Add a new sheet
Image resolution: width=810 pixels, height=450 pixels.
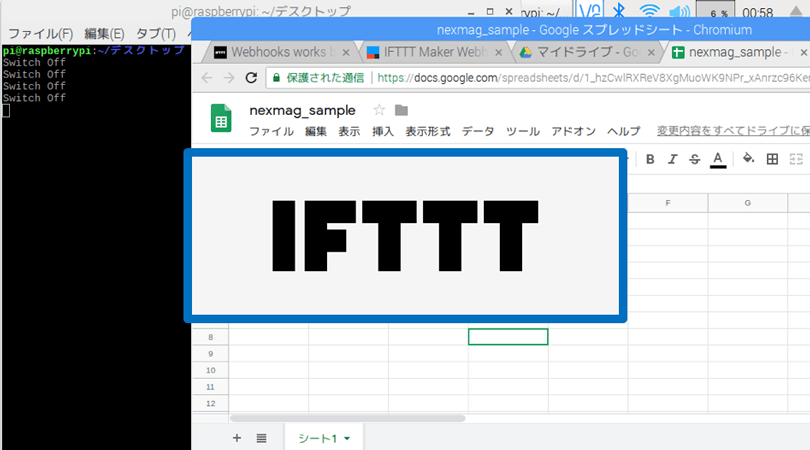coord(237,438)
